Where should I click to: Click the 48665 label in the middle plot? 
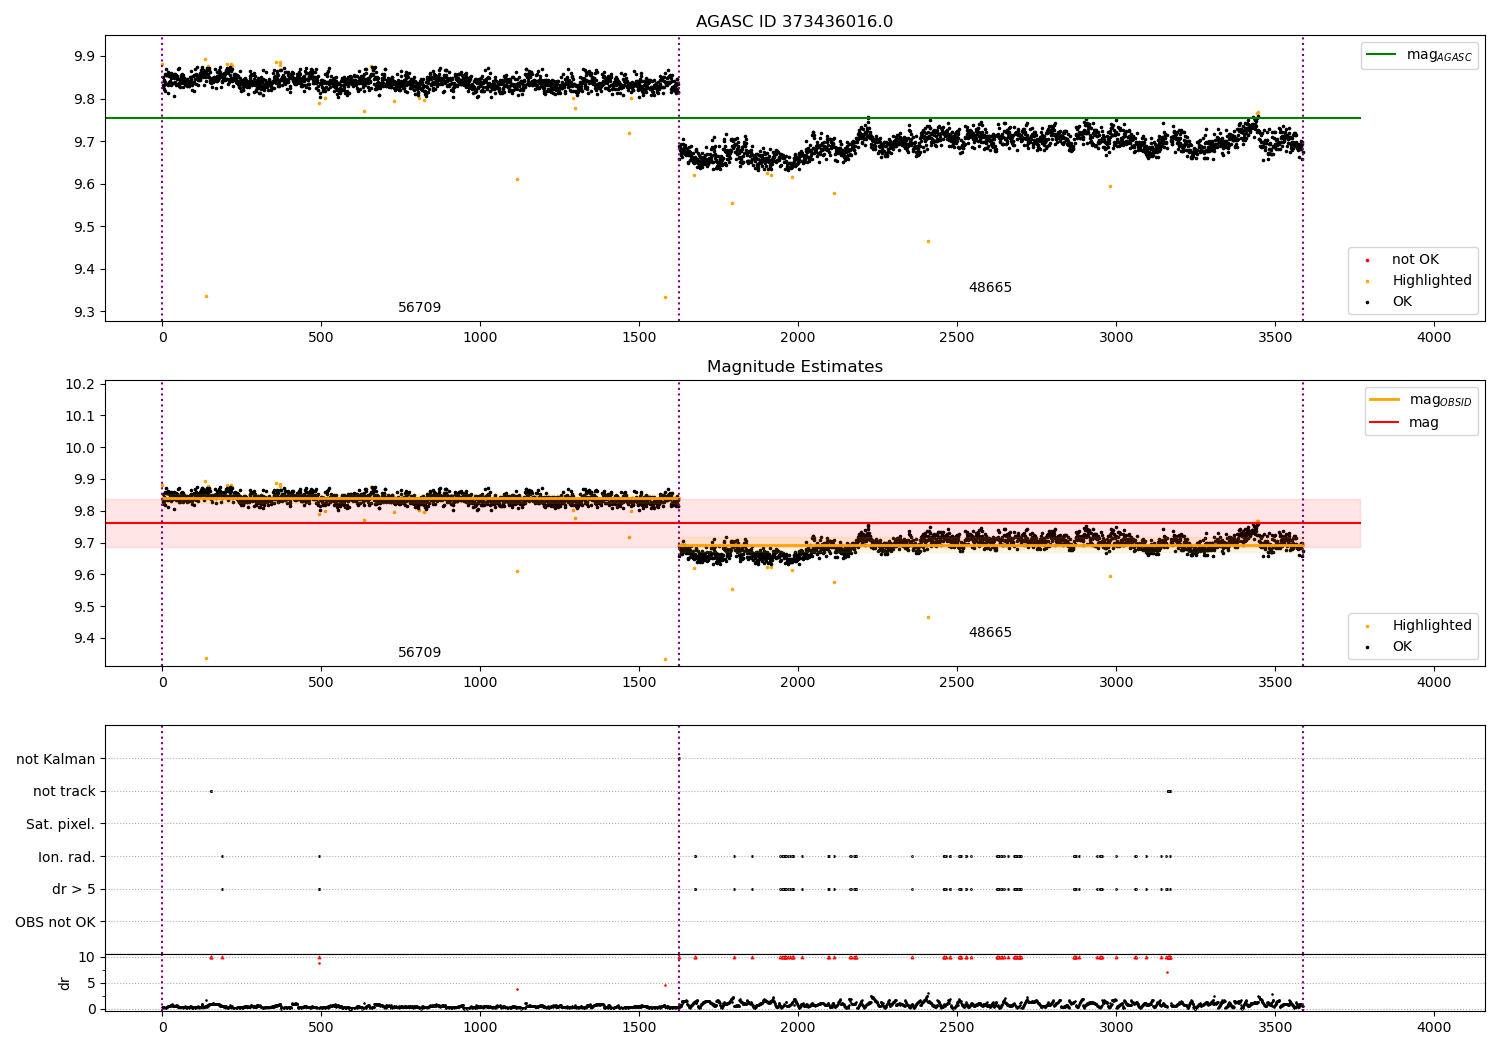990,633
